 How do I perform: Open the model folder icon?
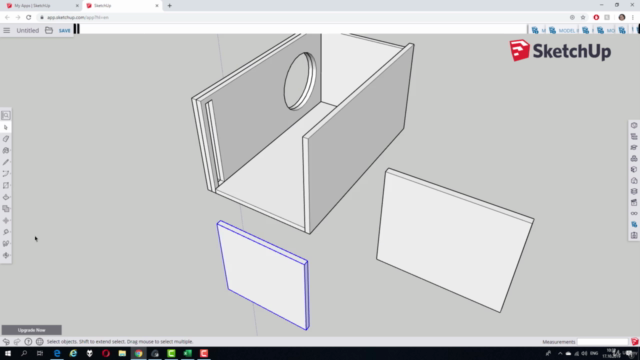pyautogui.click(x=49, y=30)
